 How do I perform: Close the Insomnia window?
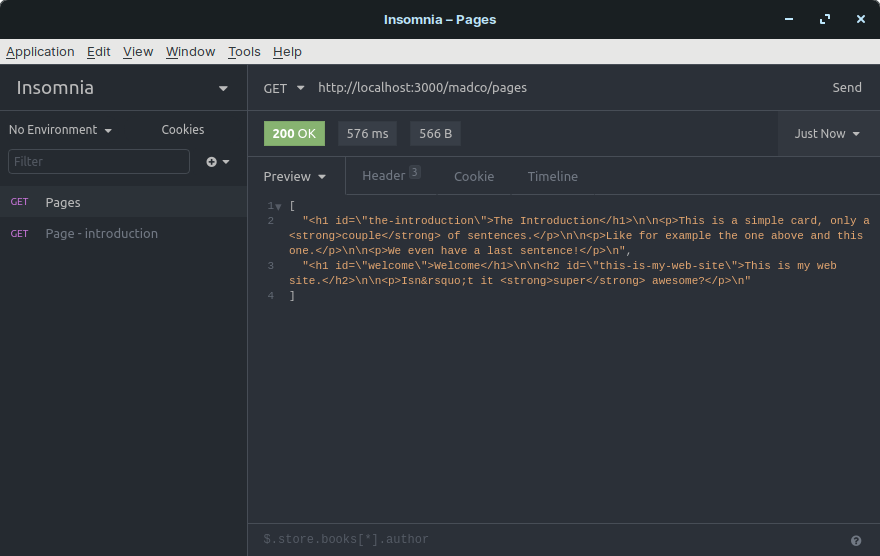coord(860,19)
